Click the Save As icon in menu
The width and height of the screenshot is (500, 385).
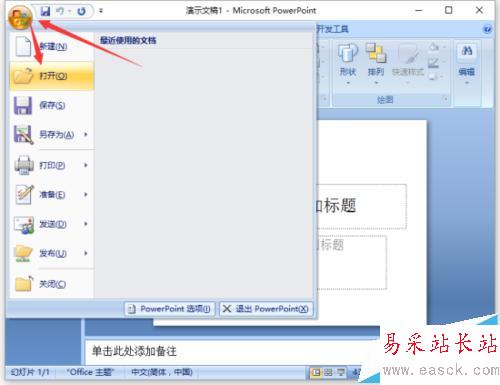(x=23, y=135)
